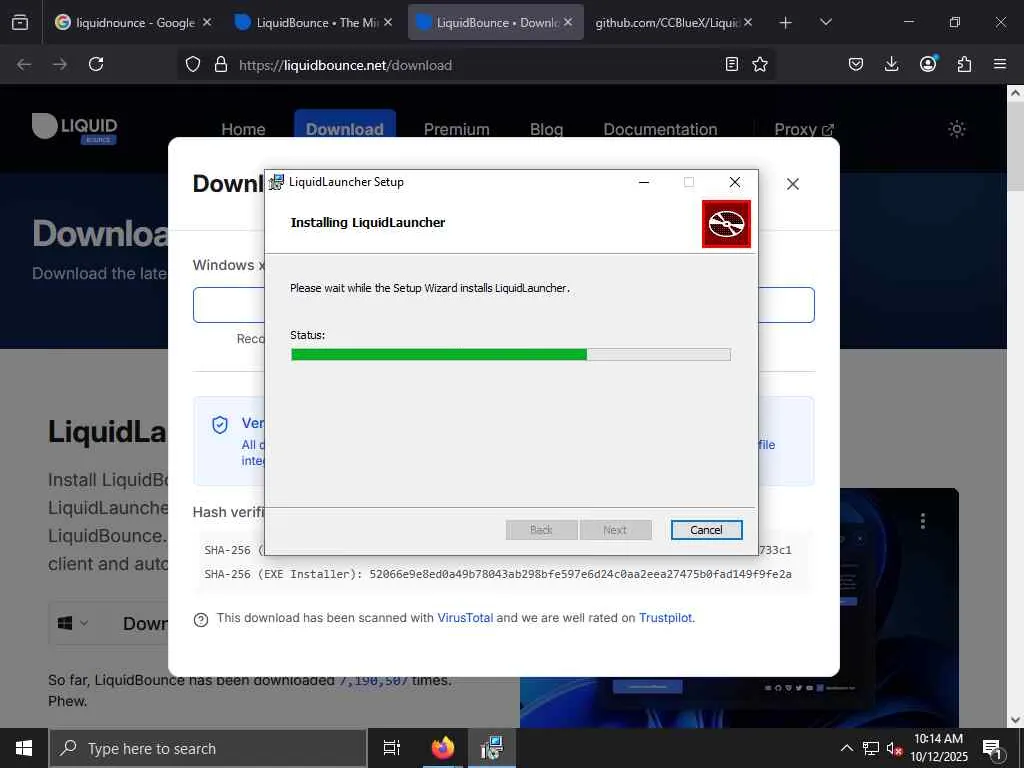Expand the list all tabs dropdown
The width and height of the screenshot is (1024, 768).
tap(825, 23)
